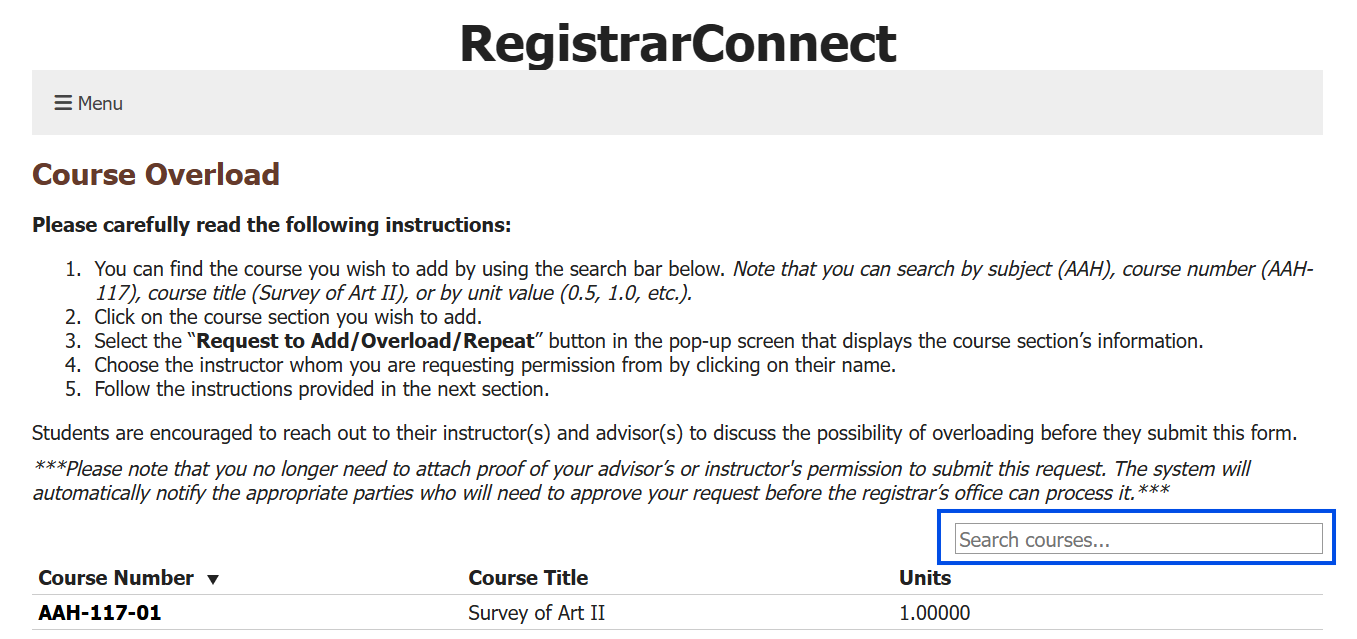Click the Survey of Art II title cell
The height and width of the screenshot is (639, 1357).
pos(536,613)
